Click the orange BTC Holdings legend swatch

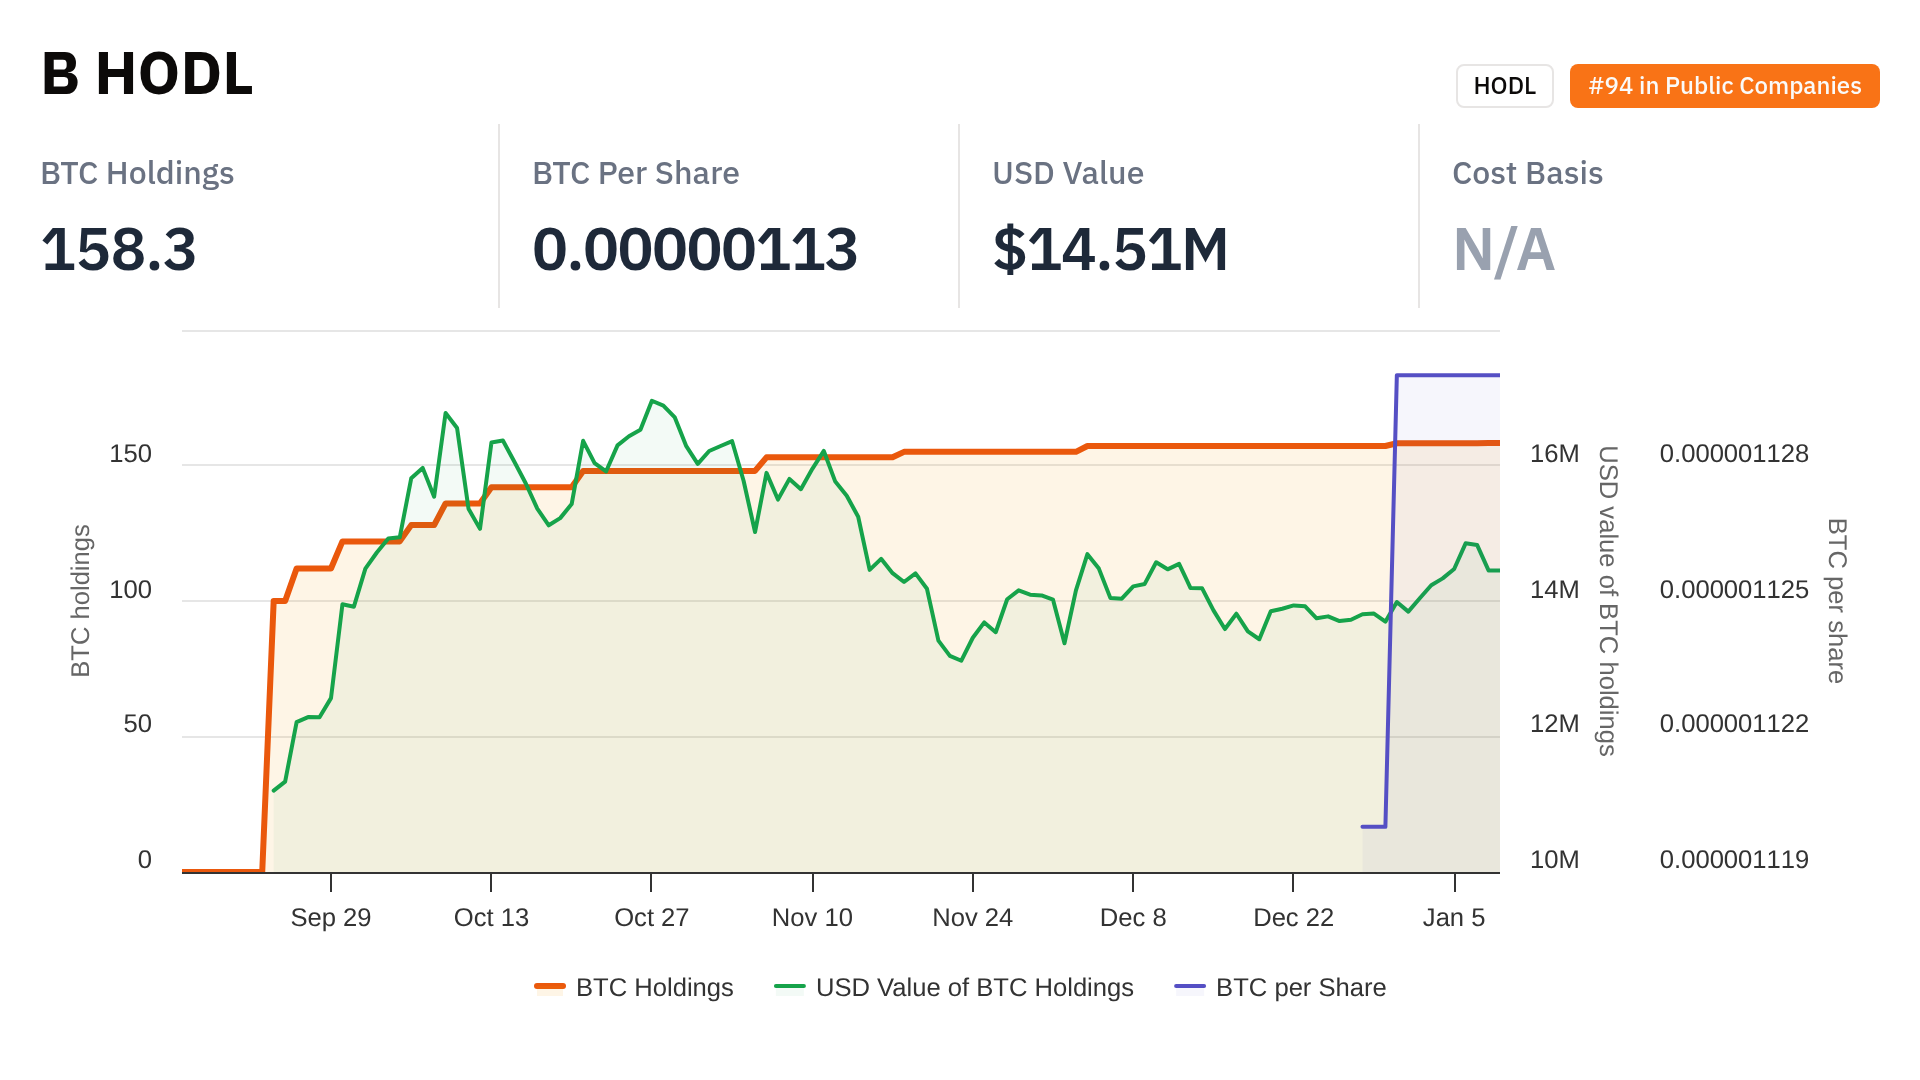[550, 988]
